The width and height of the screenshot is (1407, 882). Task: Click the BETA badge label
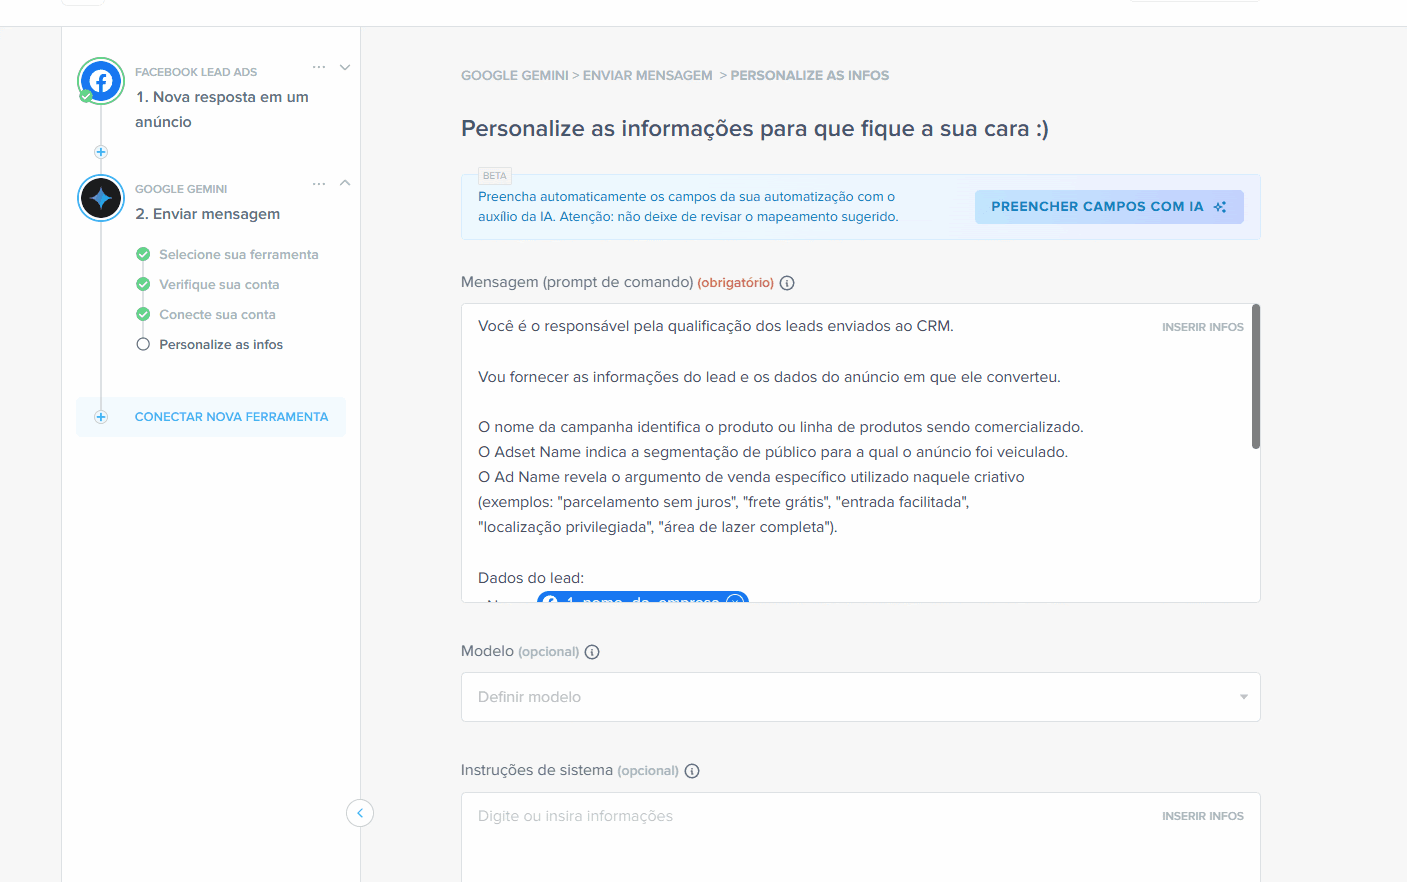(495, 176)
